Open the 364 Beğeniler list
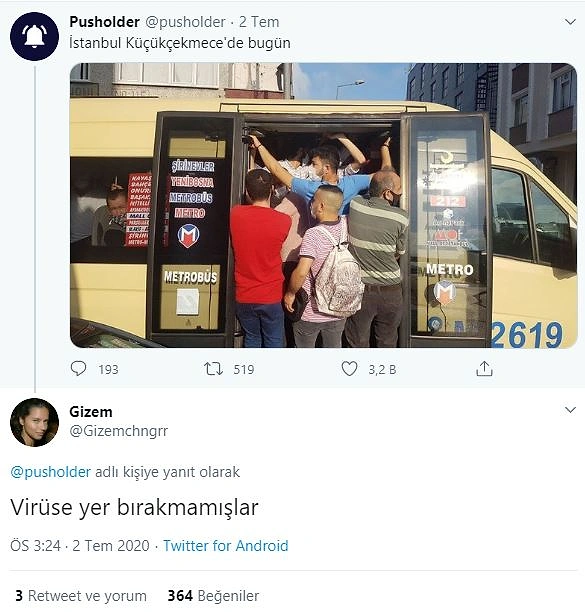This screenshot has height=612, width=585. [213, 596]
